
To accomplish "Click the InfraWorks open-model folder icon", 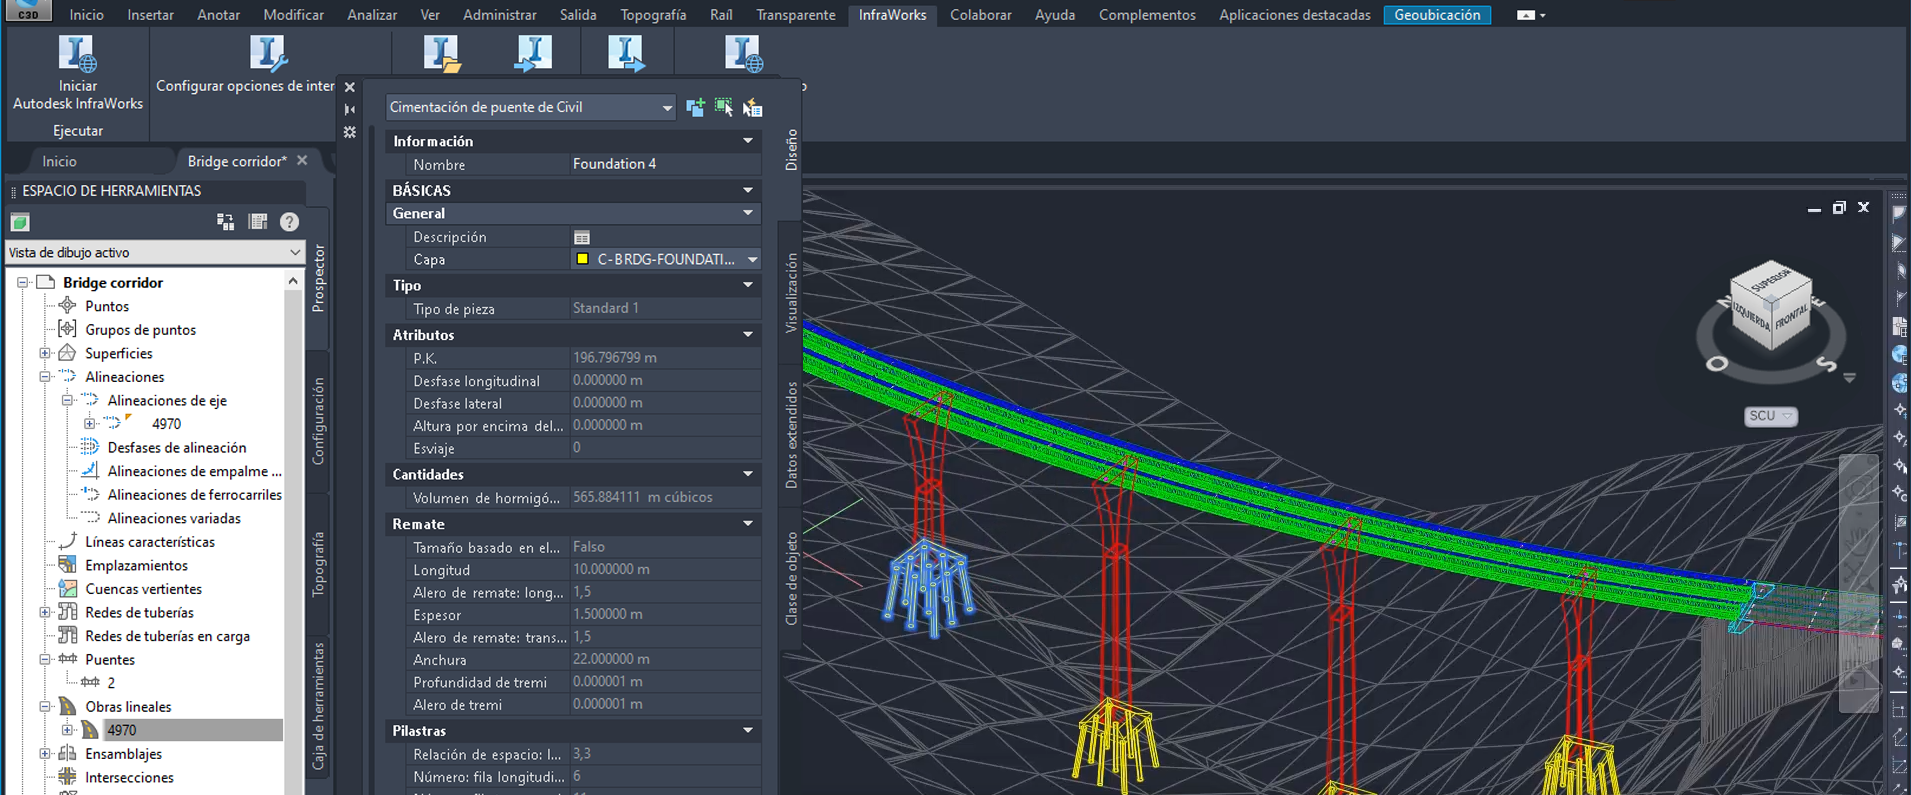I will point(441,54).
